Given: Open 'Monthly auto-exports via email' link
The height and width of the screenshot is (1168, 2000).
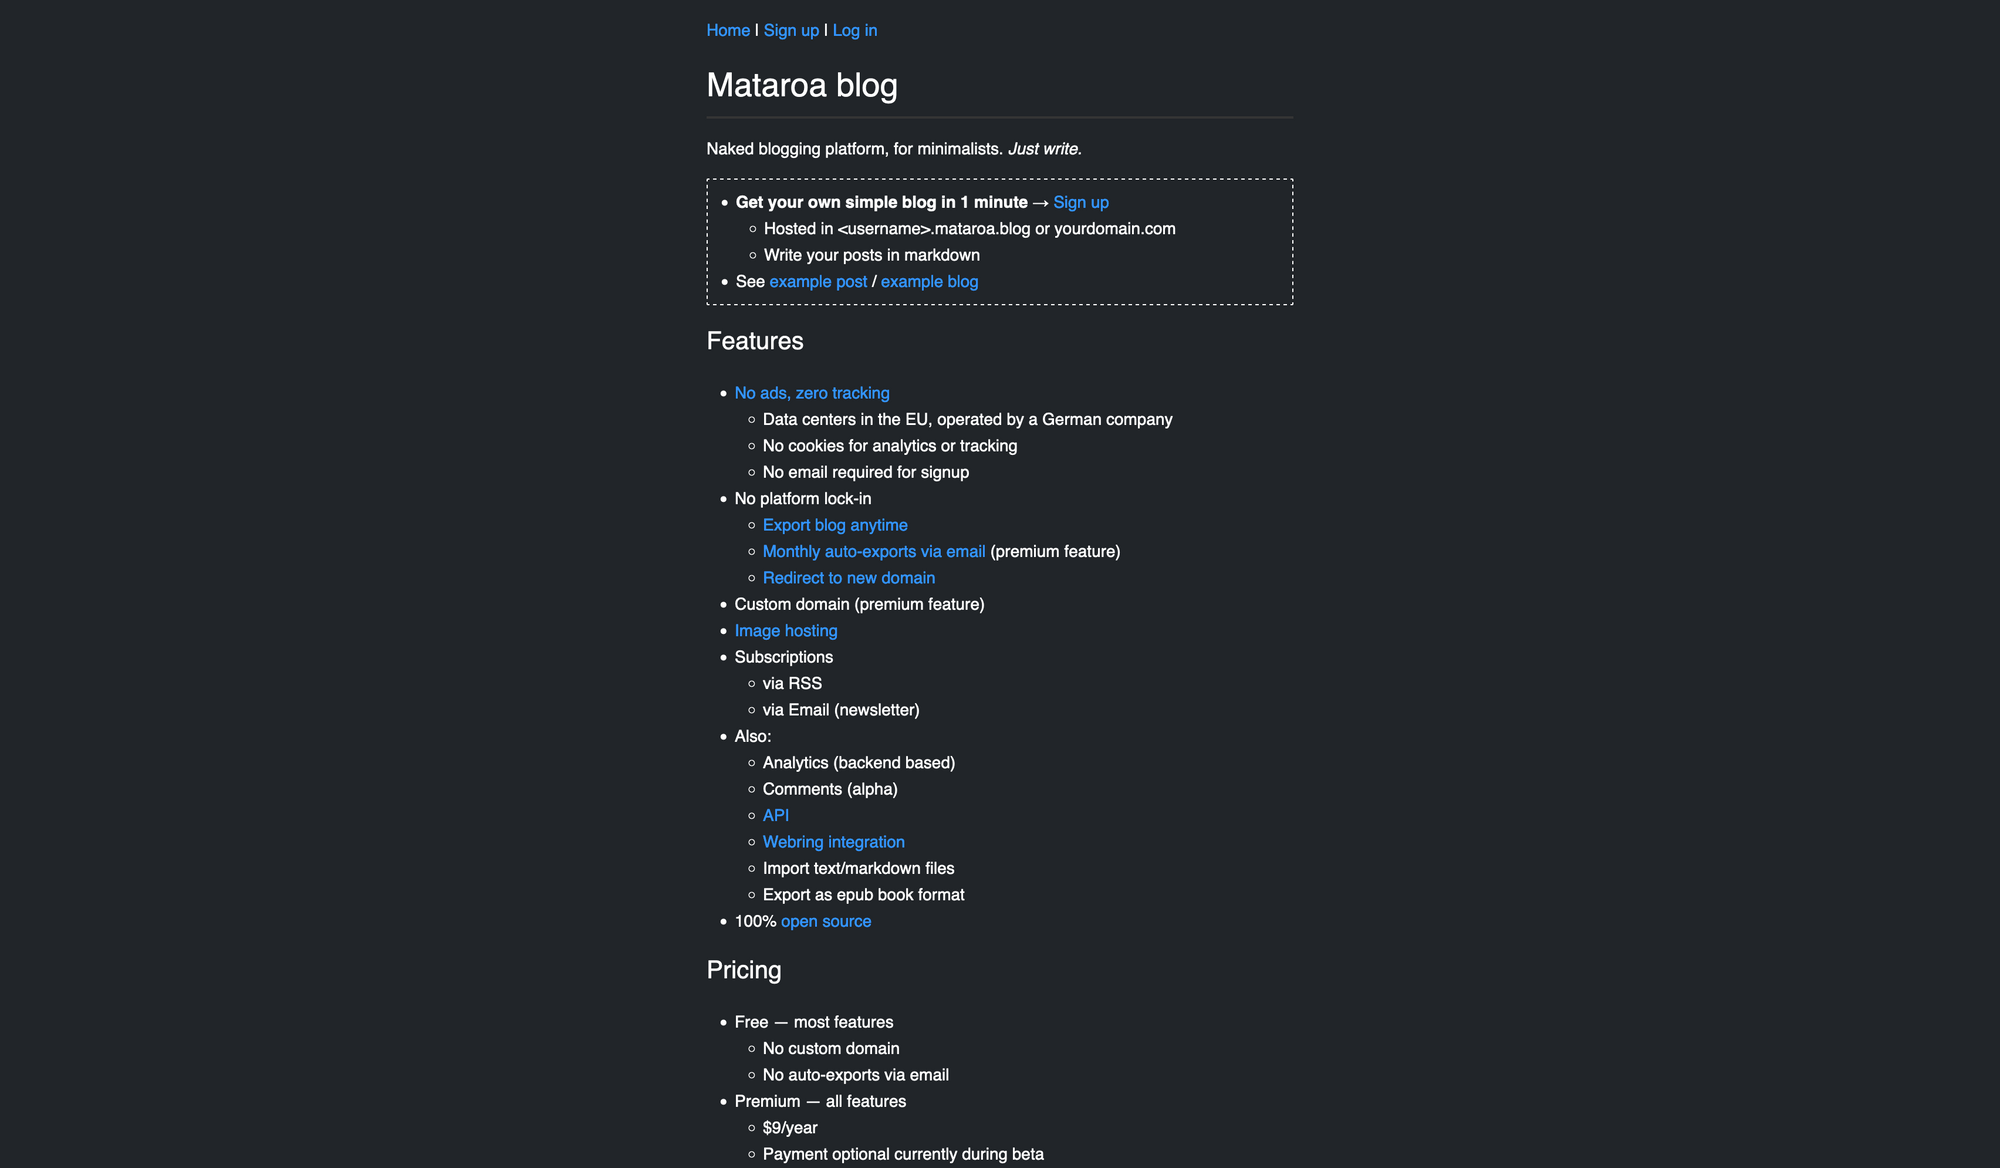Looking at the screenshot, I should (x=873, y=551).
